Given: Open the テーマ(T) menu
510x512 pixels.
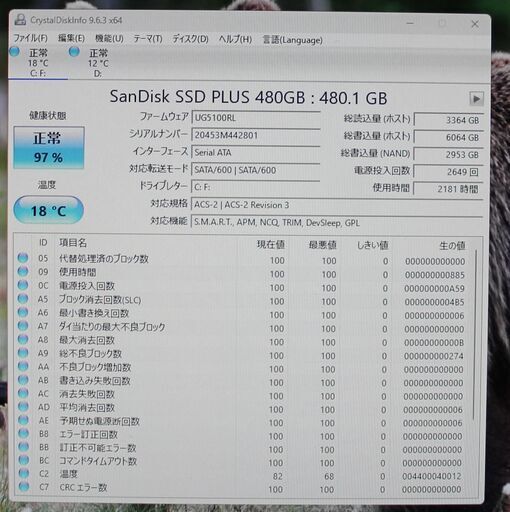Looking at the screenshot, I should pos(148,39).
